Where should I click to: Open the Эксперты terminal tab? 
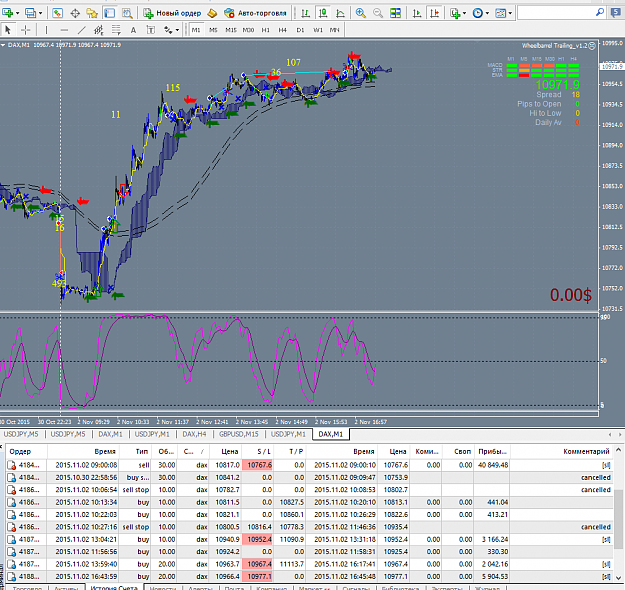pos(447,588)
